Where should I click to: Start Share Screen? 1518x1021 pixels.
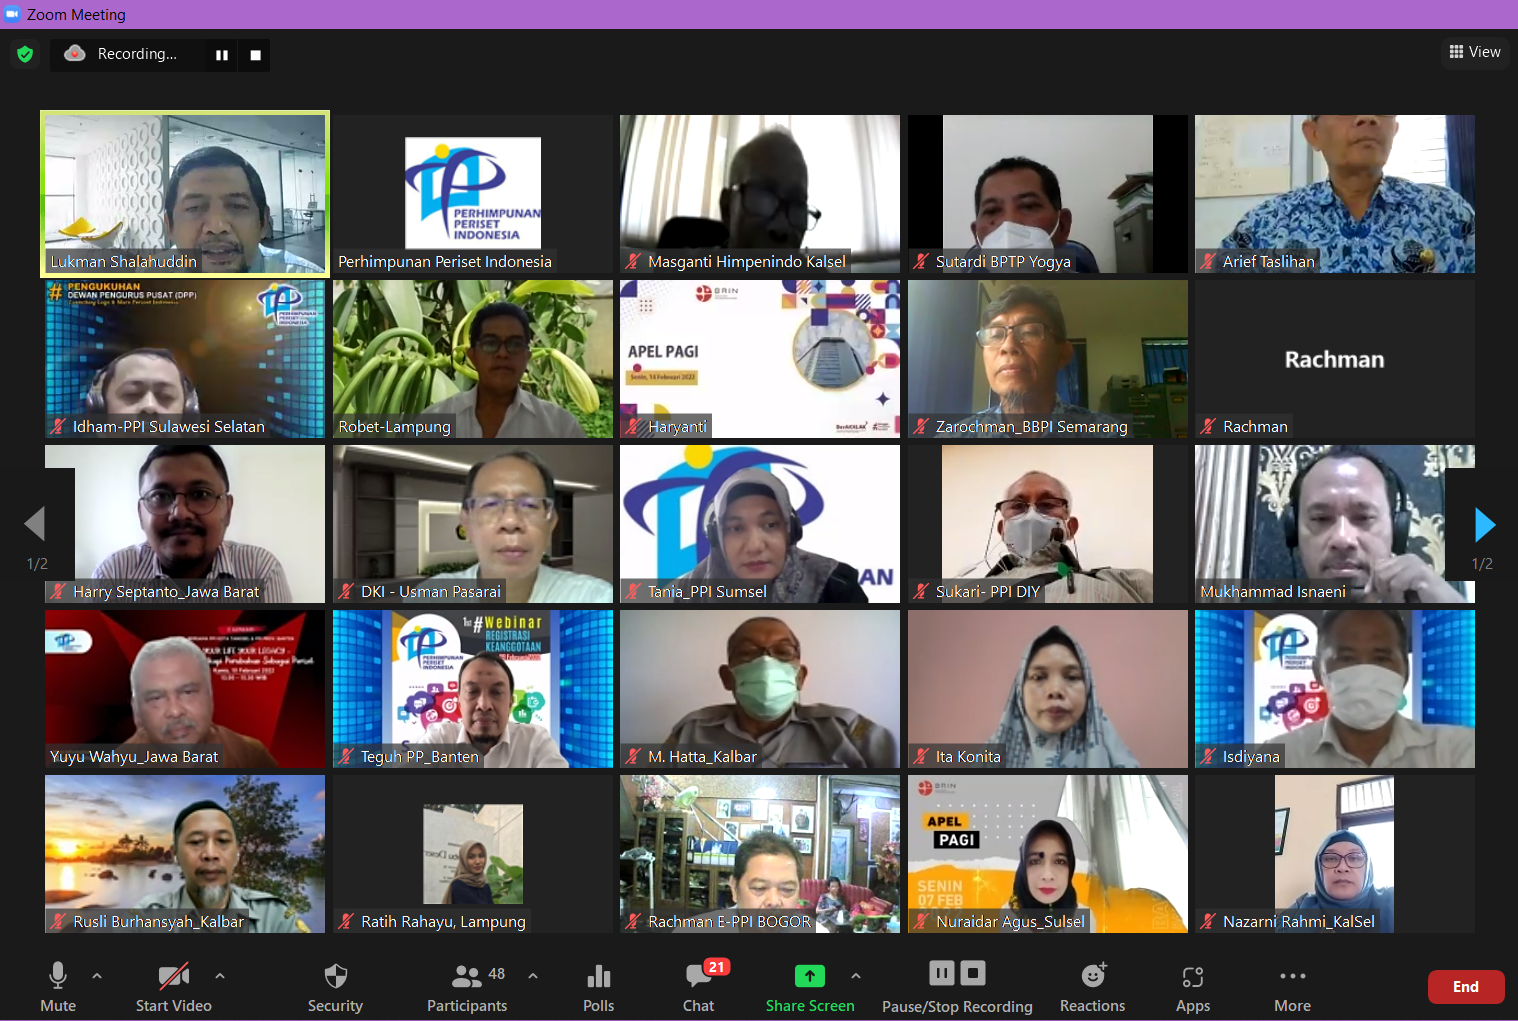click(810, 987)
